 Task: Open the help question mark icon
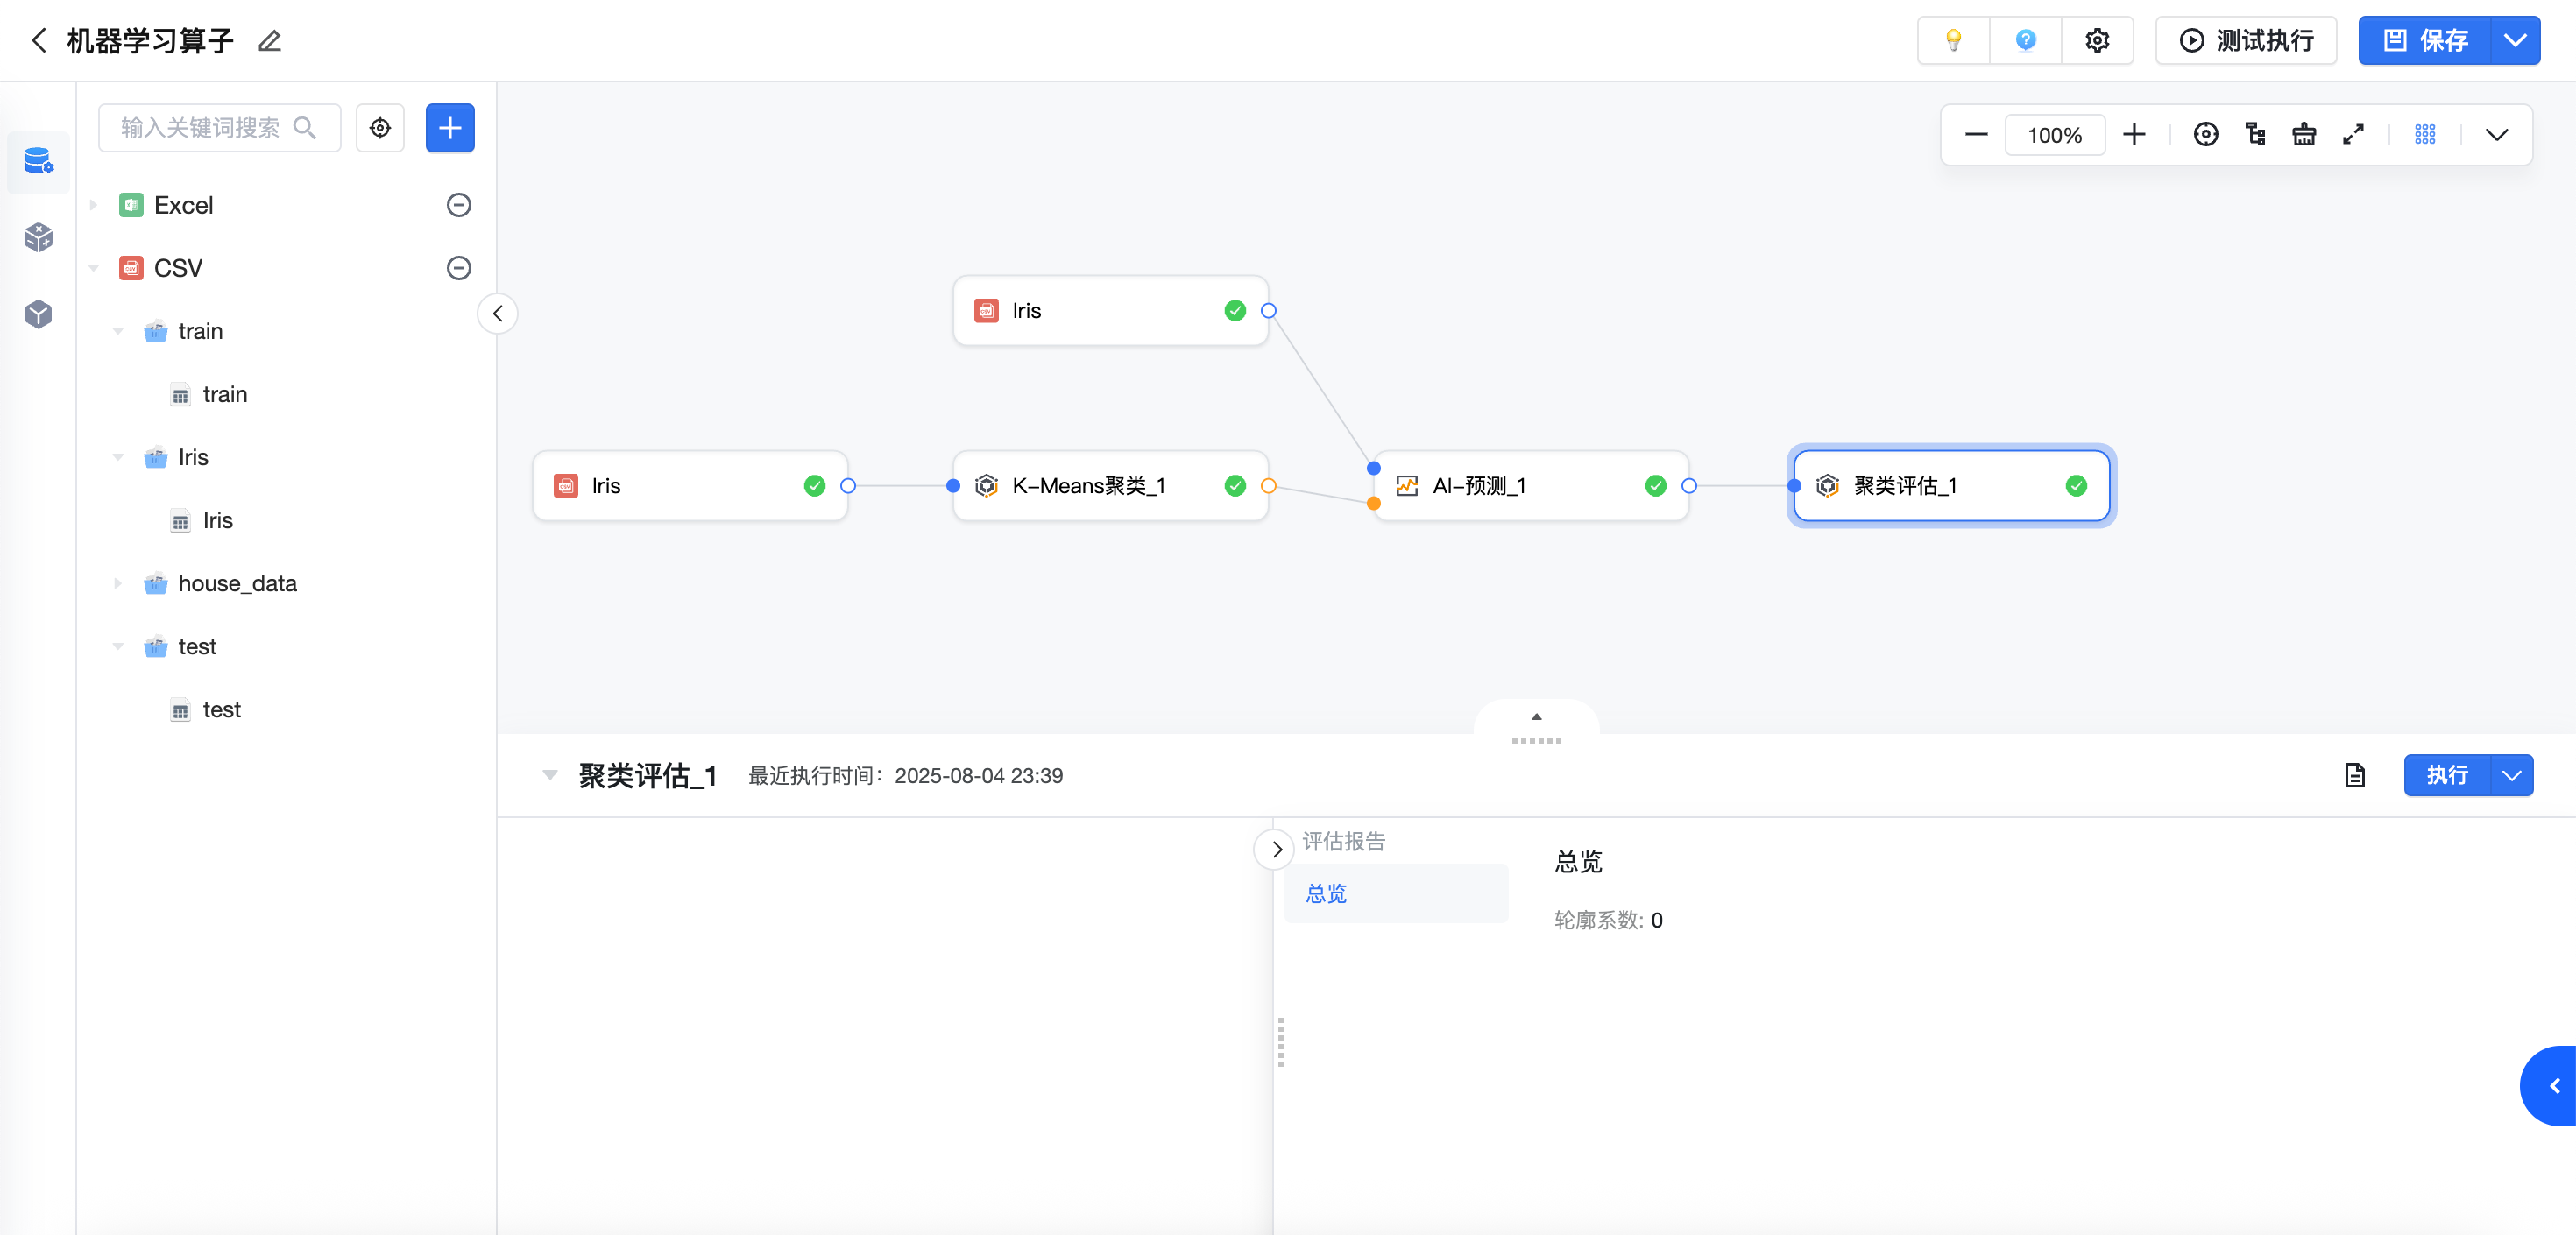[x=2025, y=40]
